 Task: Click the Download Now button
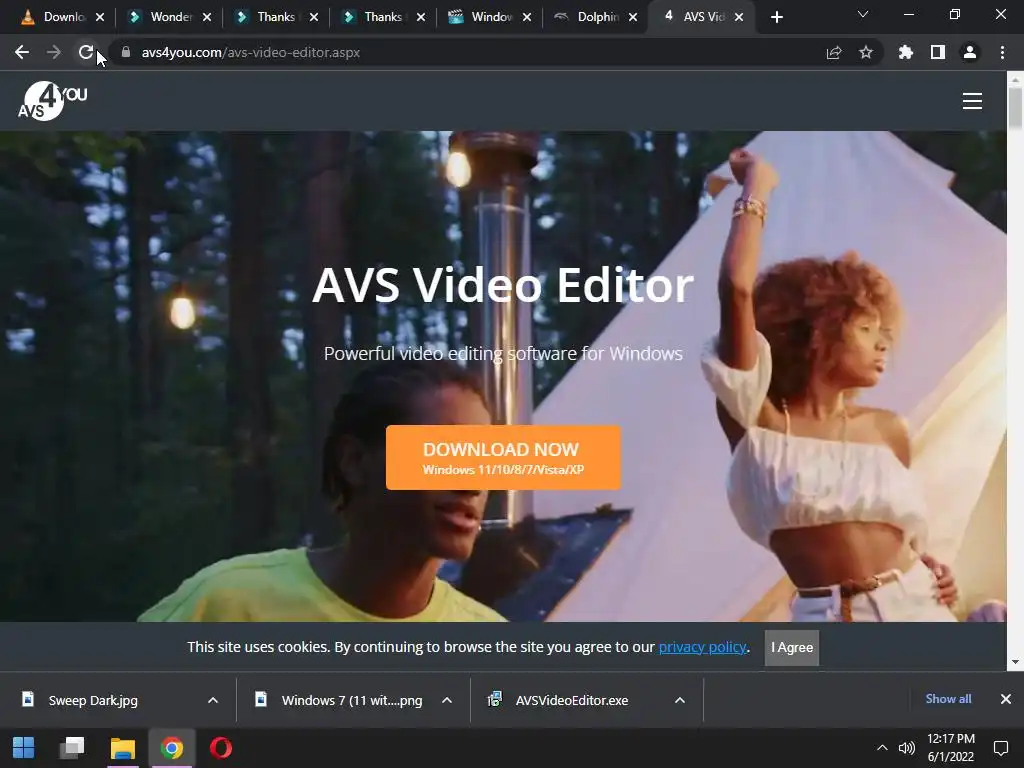[x=503, y=458]
